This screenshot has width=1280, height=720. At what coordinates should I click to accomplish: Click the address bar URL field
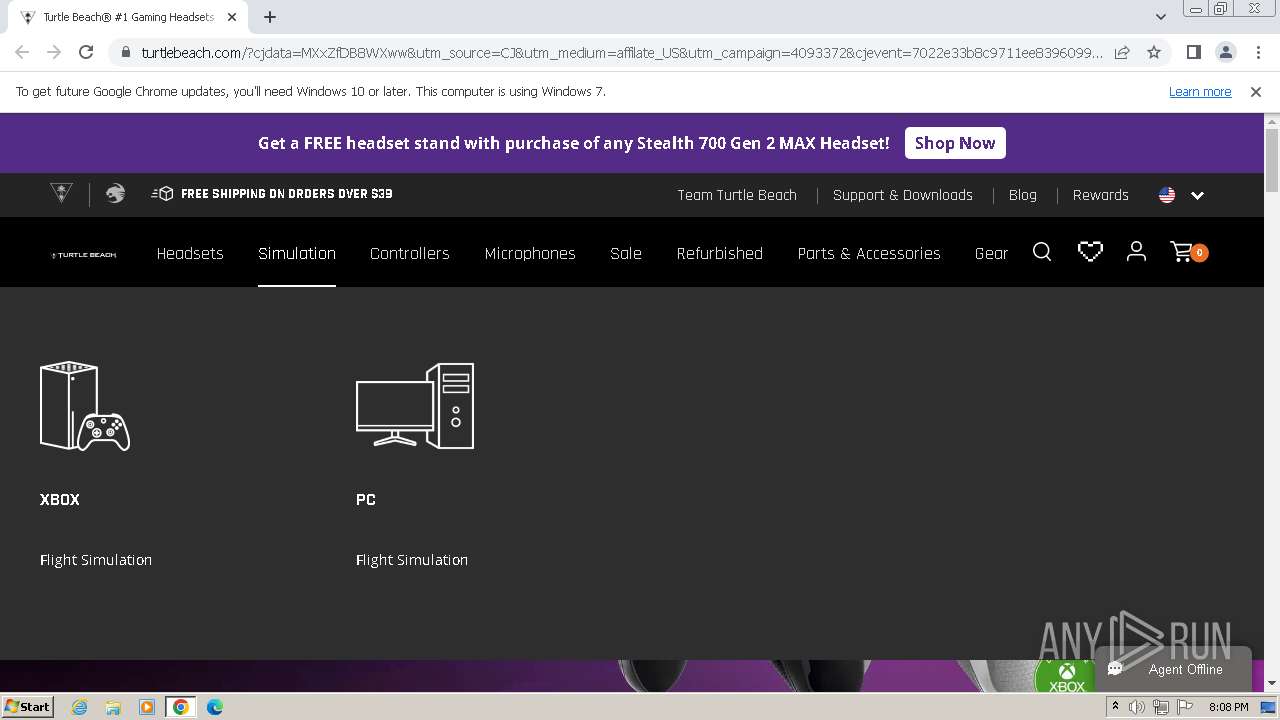pos(622,52)
